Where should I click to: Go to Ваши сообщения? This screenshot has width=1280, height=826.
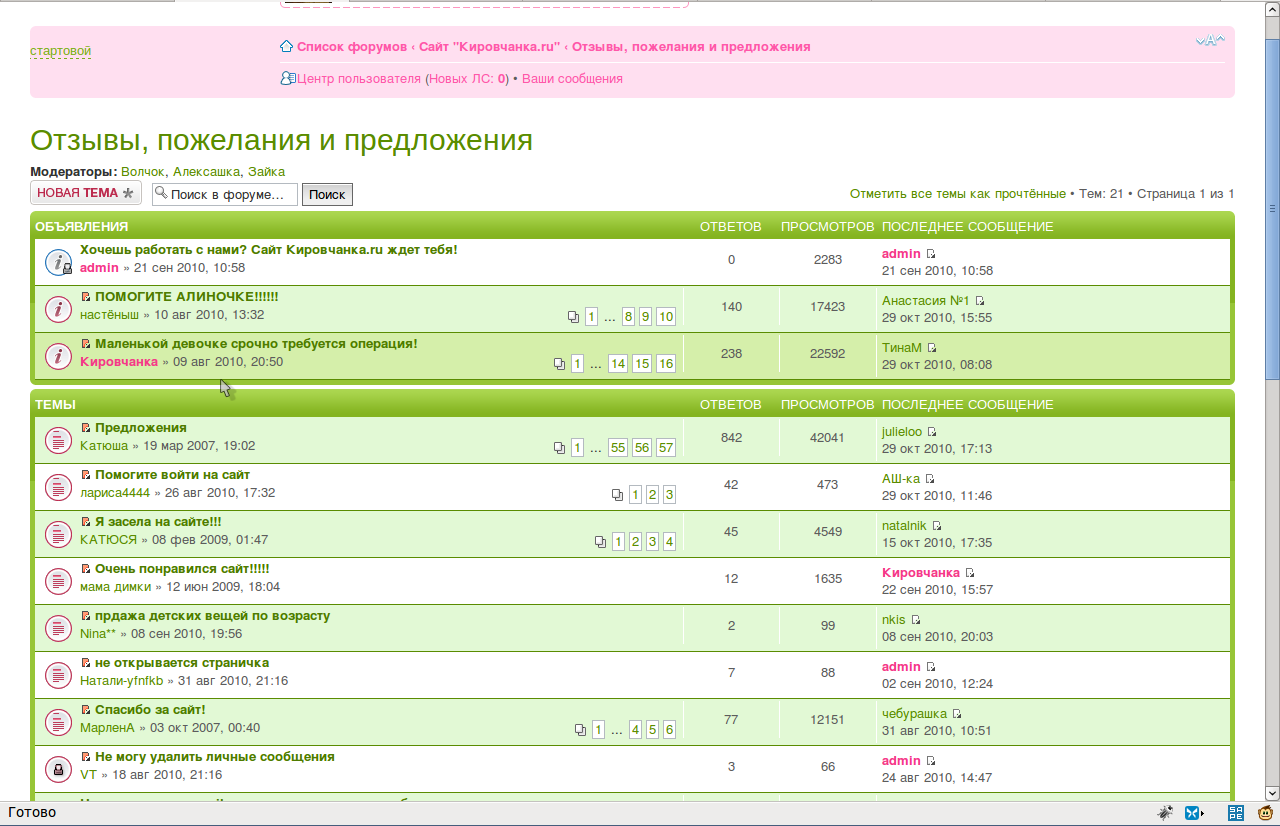(572, 79)
